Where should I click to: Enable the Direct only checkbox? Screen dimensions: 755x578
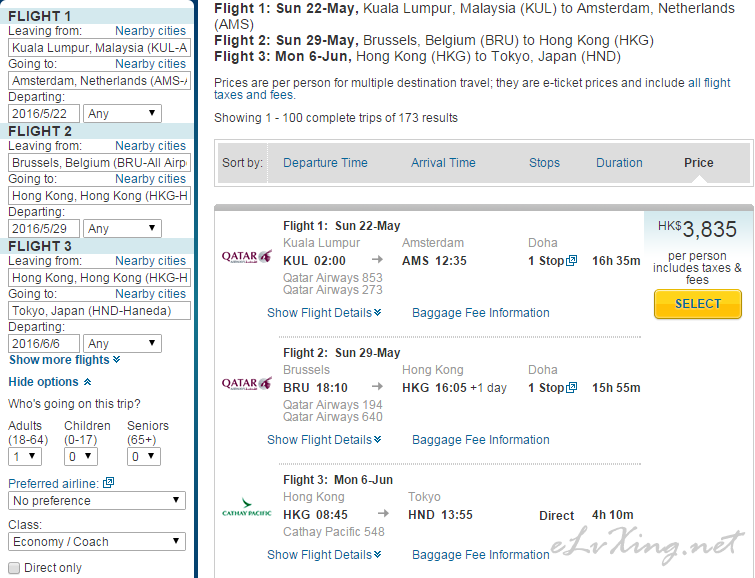tap(14, 568)
